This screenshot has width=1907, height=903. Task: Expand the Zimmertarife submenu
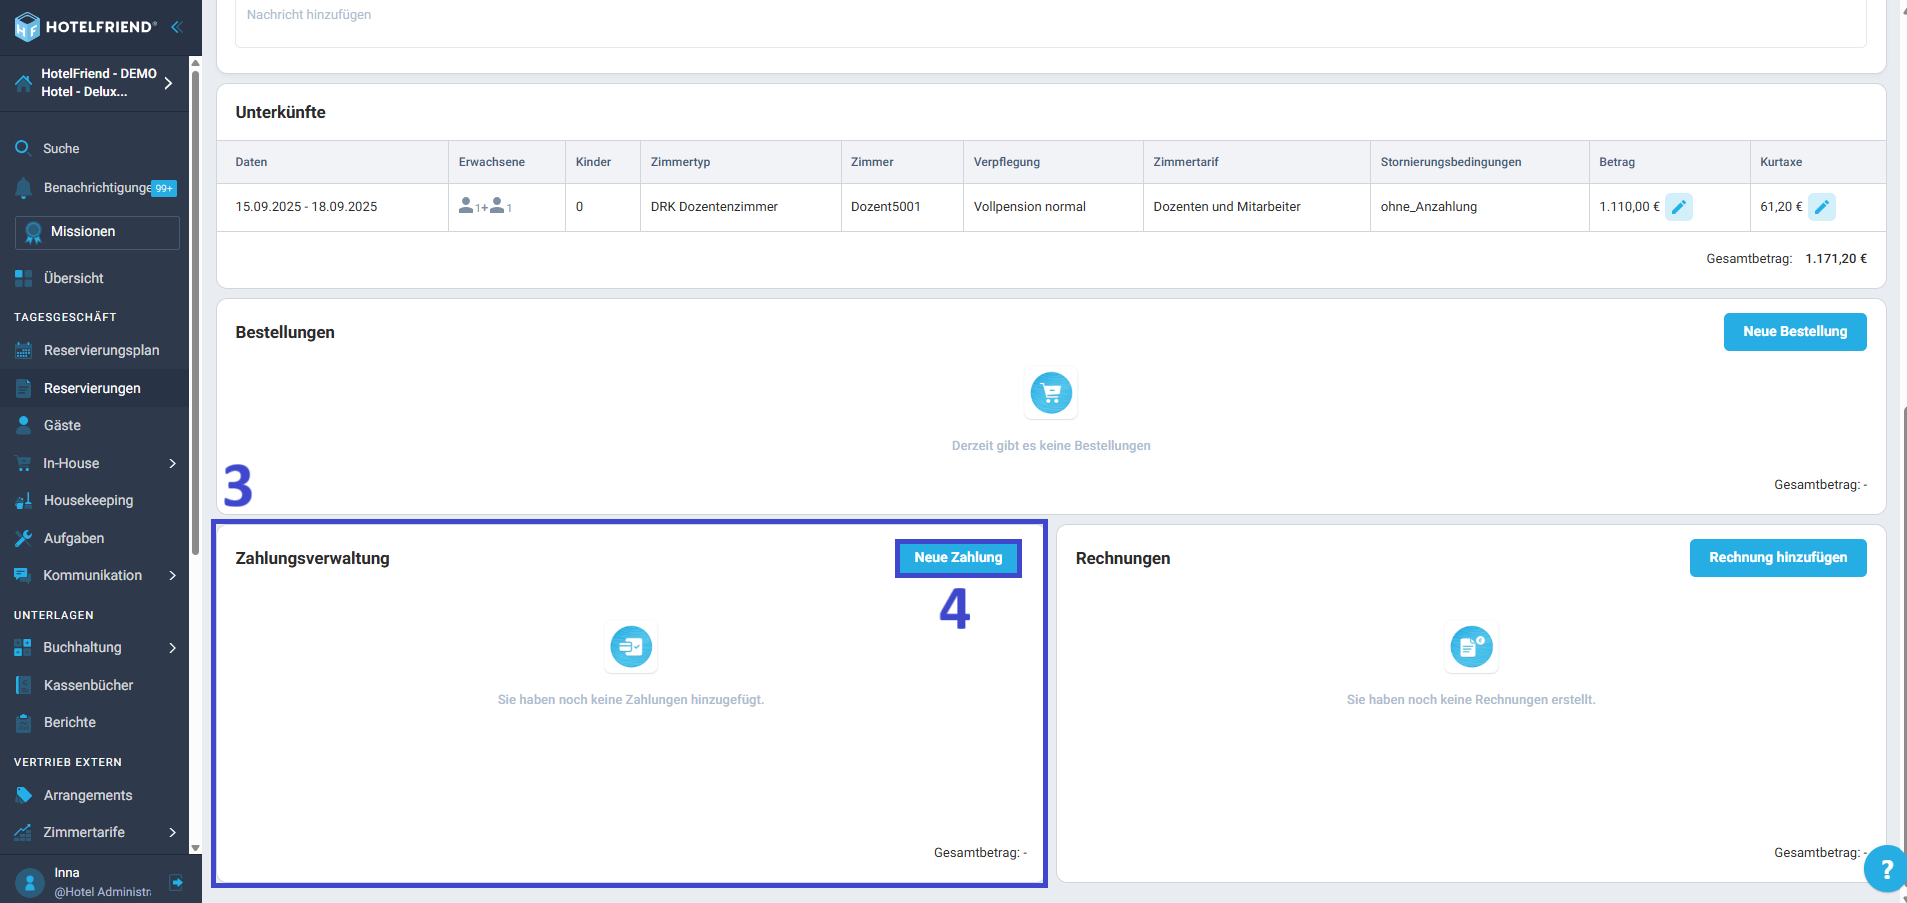tap(172, 832)
